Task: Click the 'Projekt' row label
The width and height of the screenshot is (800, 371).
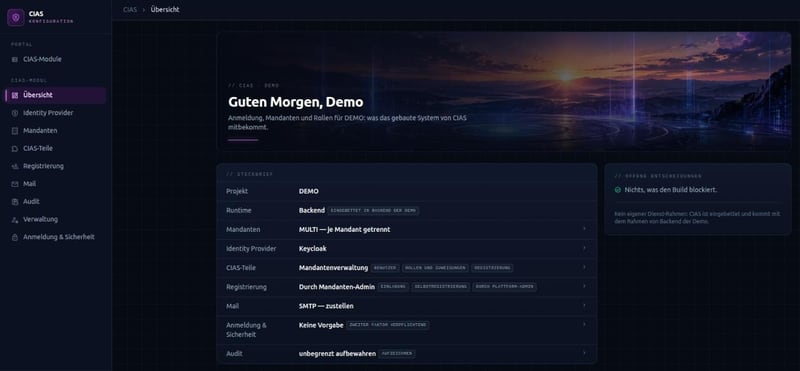Action: pyautogui.click(x=237, y=191)
